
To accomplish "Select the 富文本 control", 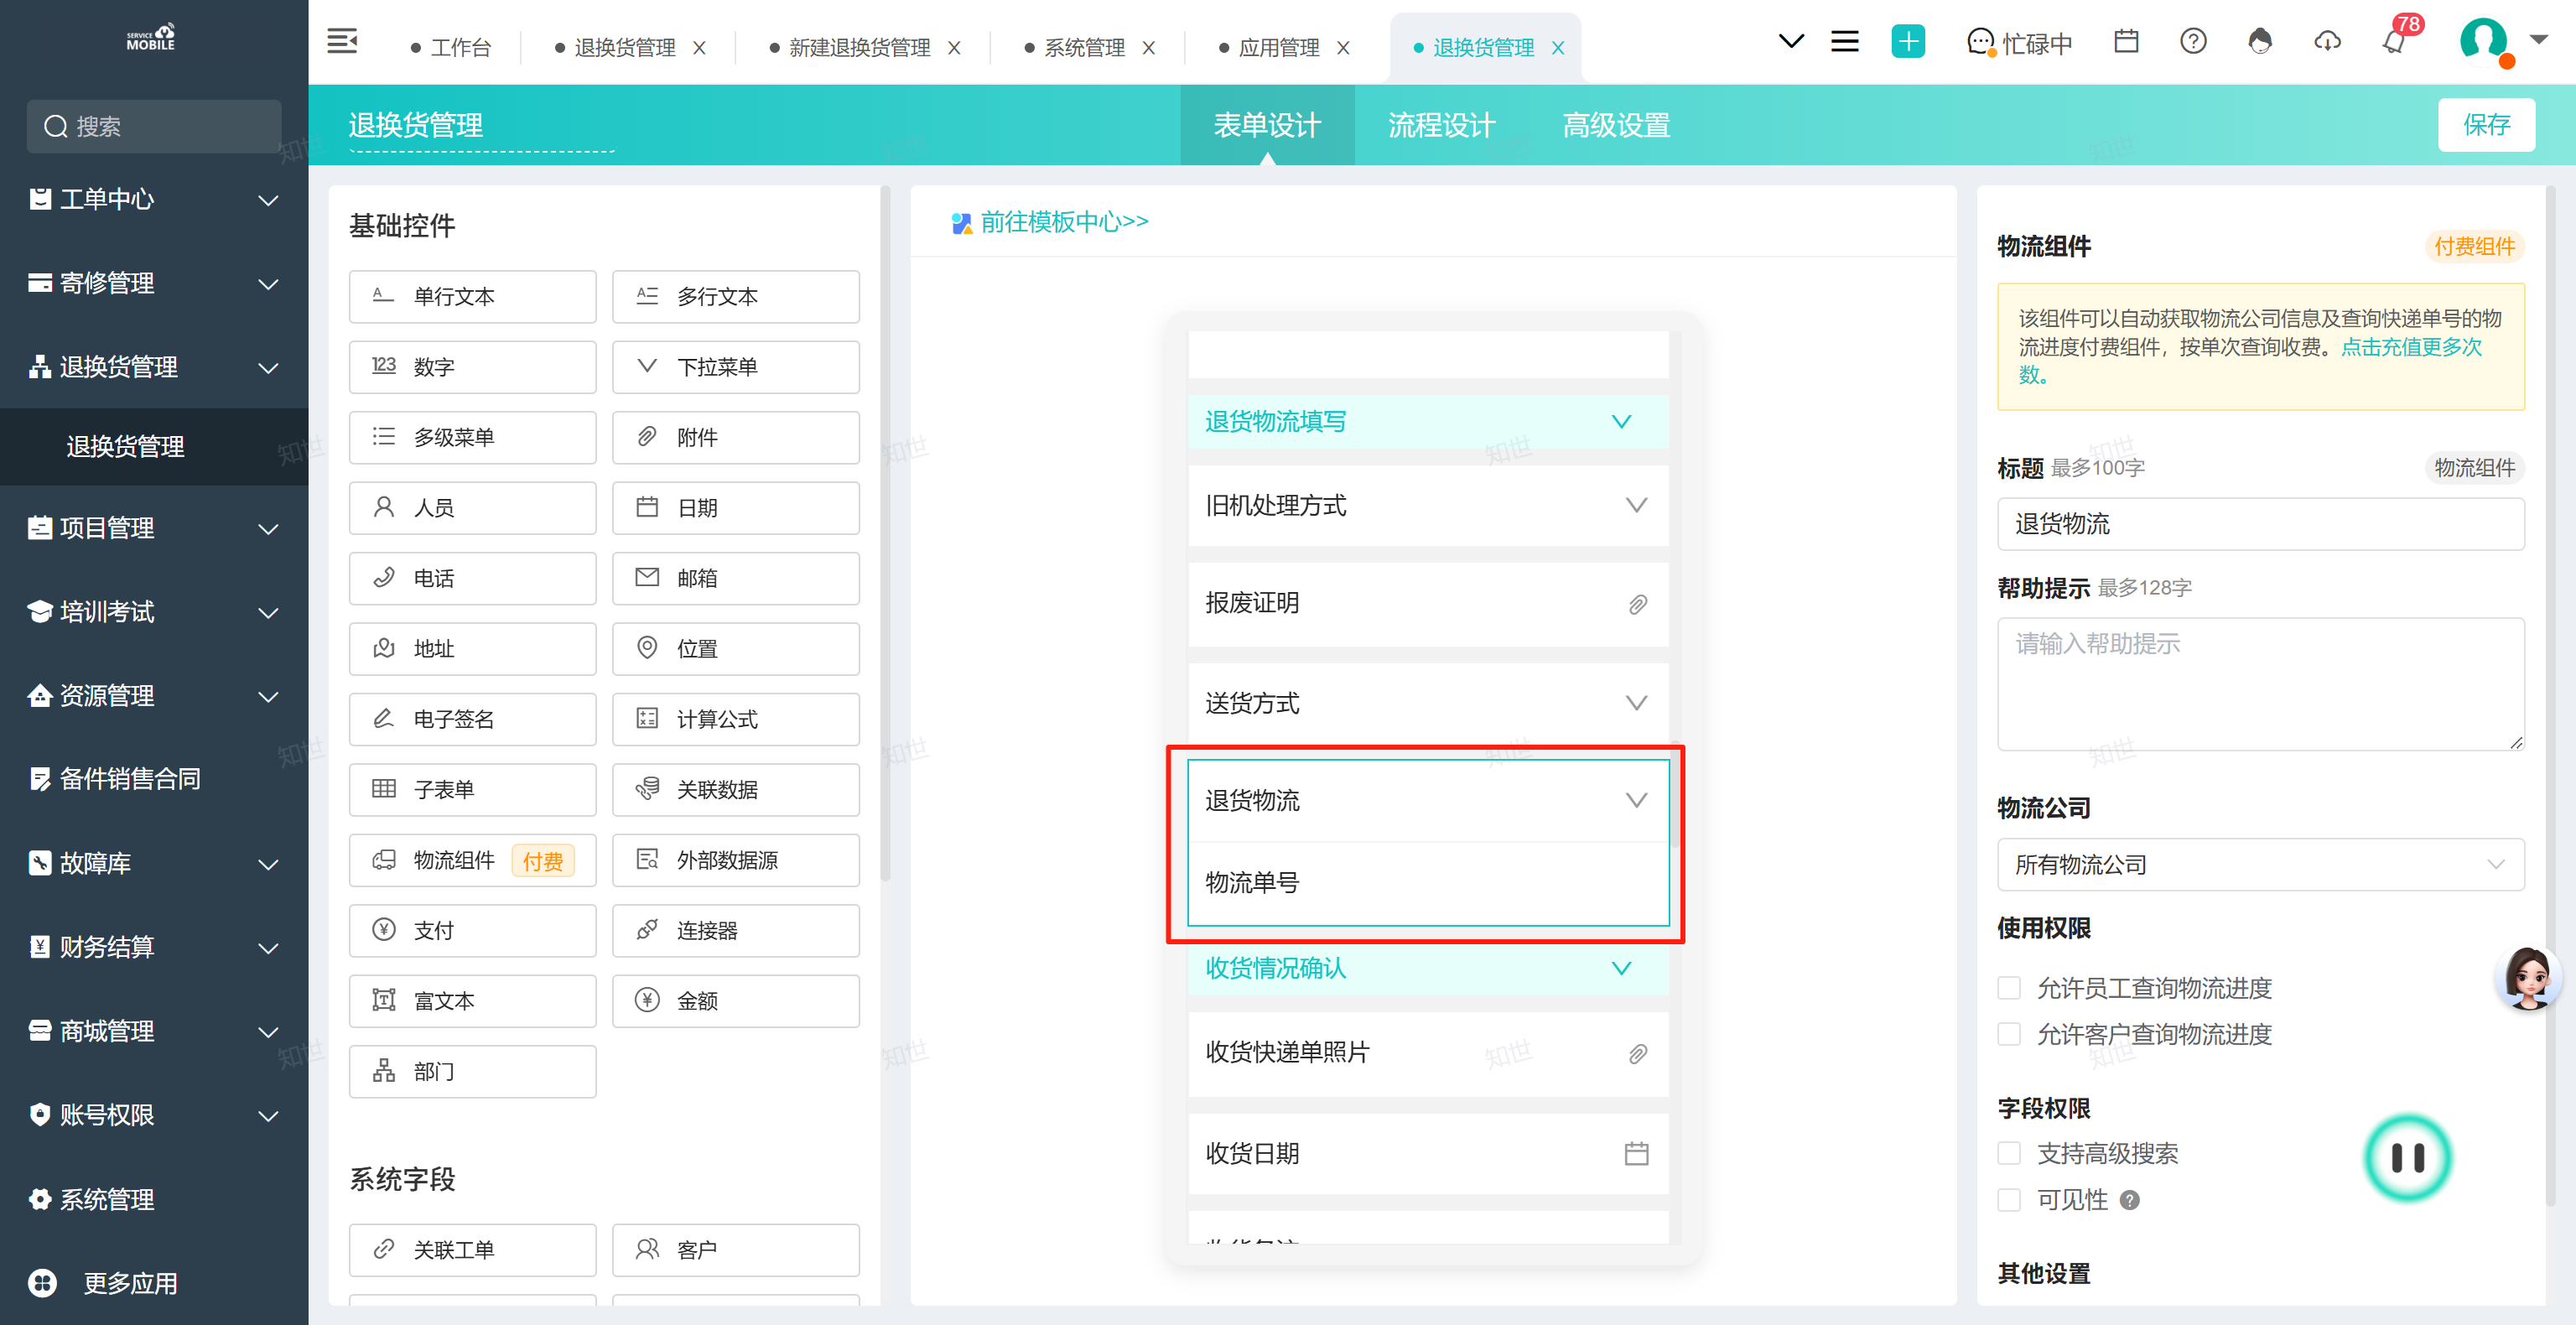I will point(472,1001).
